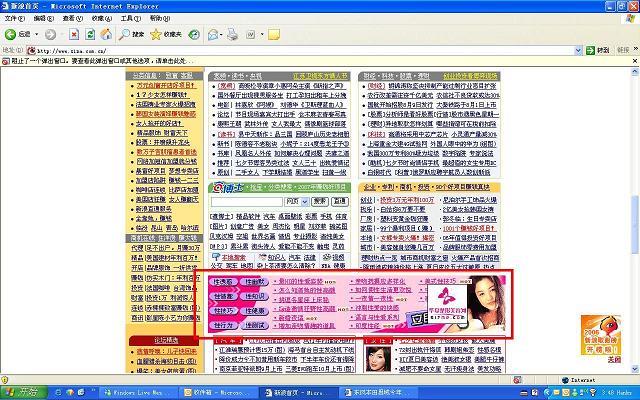Image resolution: width=640 pixels, height=400 pixels.
Task: Click the vertical scrollbar up arrow
Action: click(635, 72)
